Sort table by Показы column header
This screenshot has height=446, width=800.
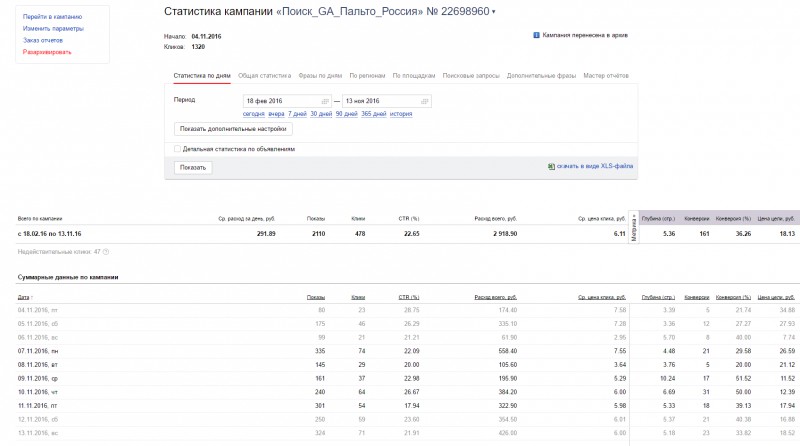pyautogui.click(x=316, y=297)
